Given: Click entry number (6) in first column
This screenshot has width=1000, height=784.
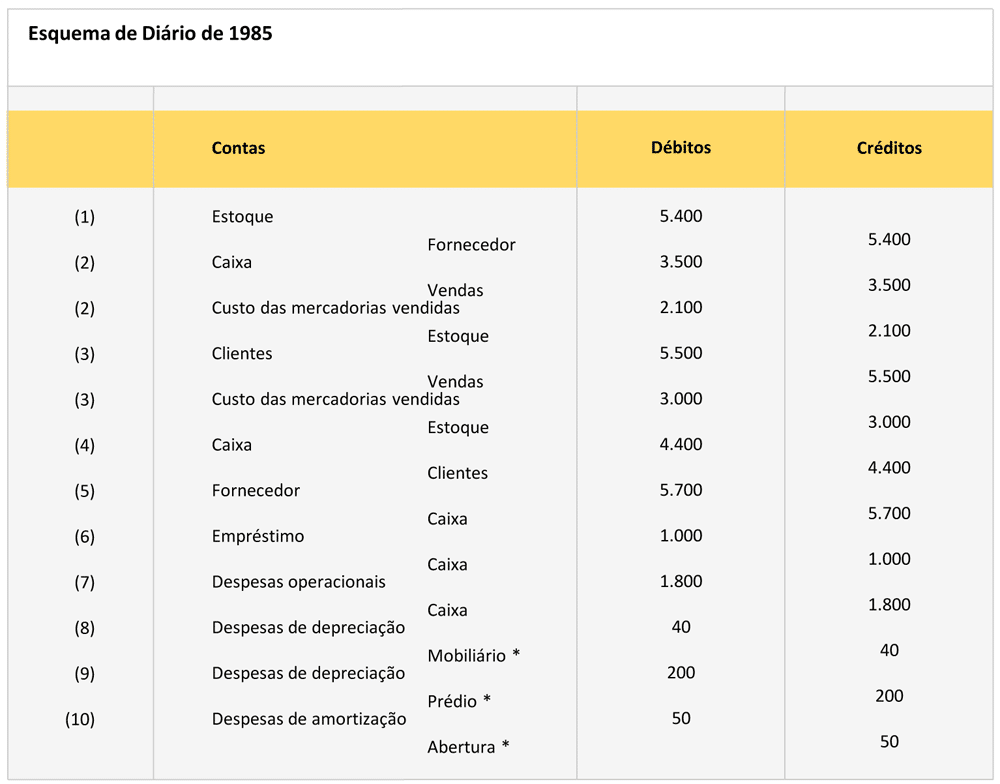Looking at the screenshot, I should click(x=84, y=537).
